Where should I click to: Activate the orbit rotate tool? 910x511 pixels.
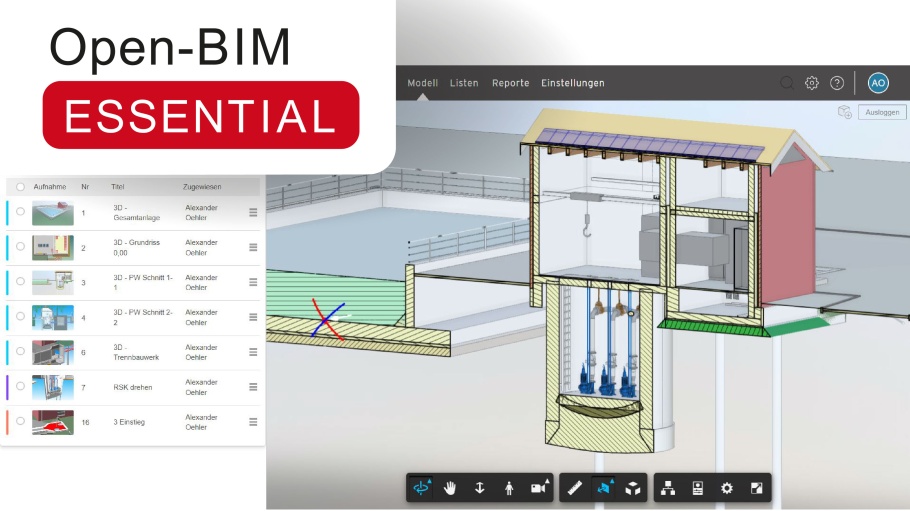(x=421, y=488)
